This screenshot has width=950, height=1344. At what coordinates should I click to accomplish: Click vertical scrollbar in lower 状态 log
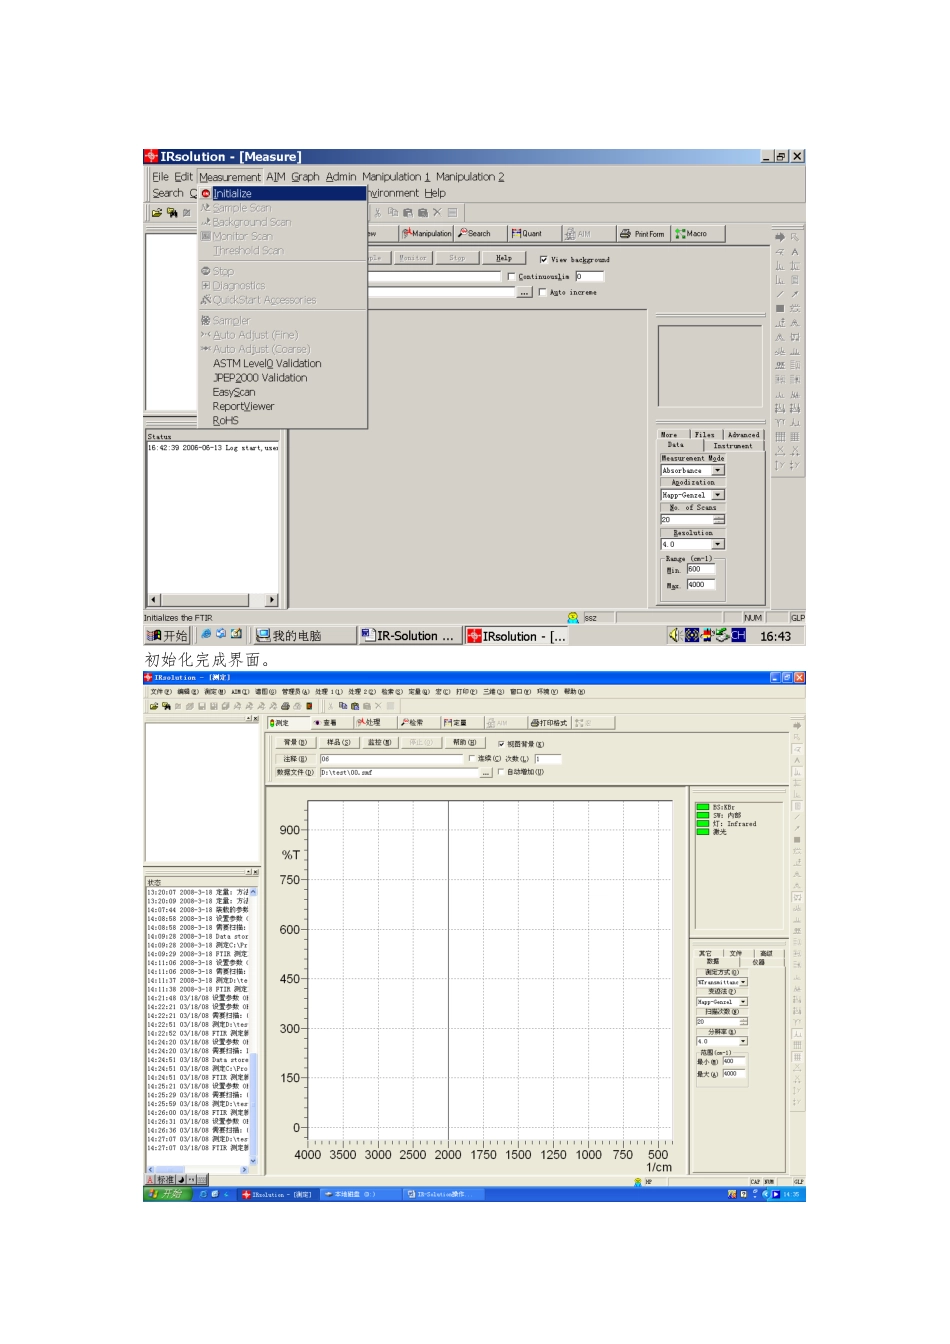(253, 1026)
